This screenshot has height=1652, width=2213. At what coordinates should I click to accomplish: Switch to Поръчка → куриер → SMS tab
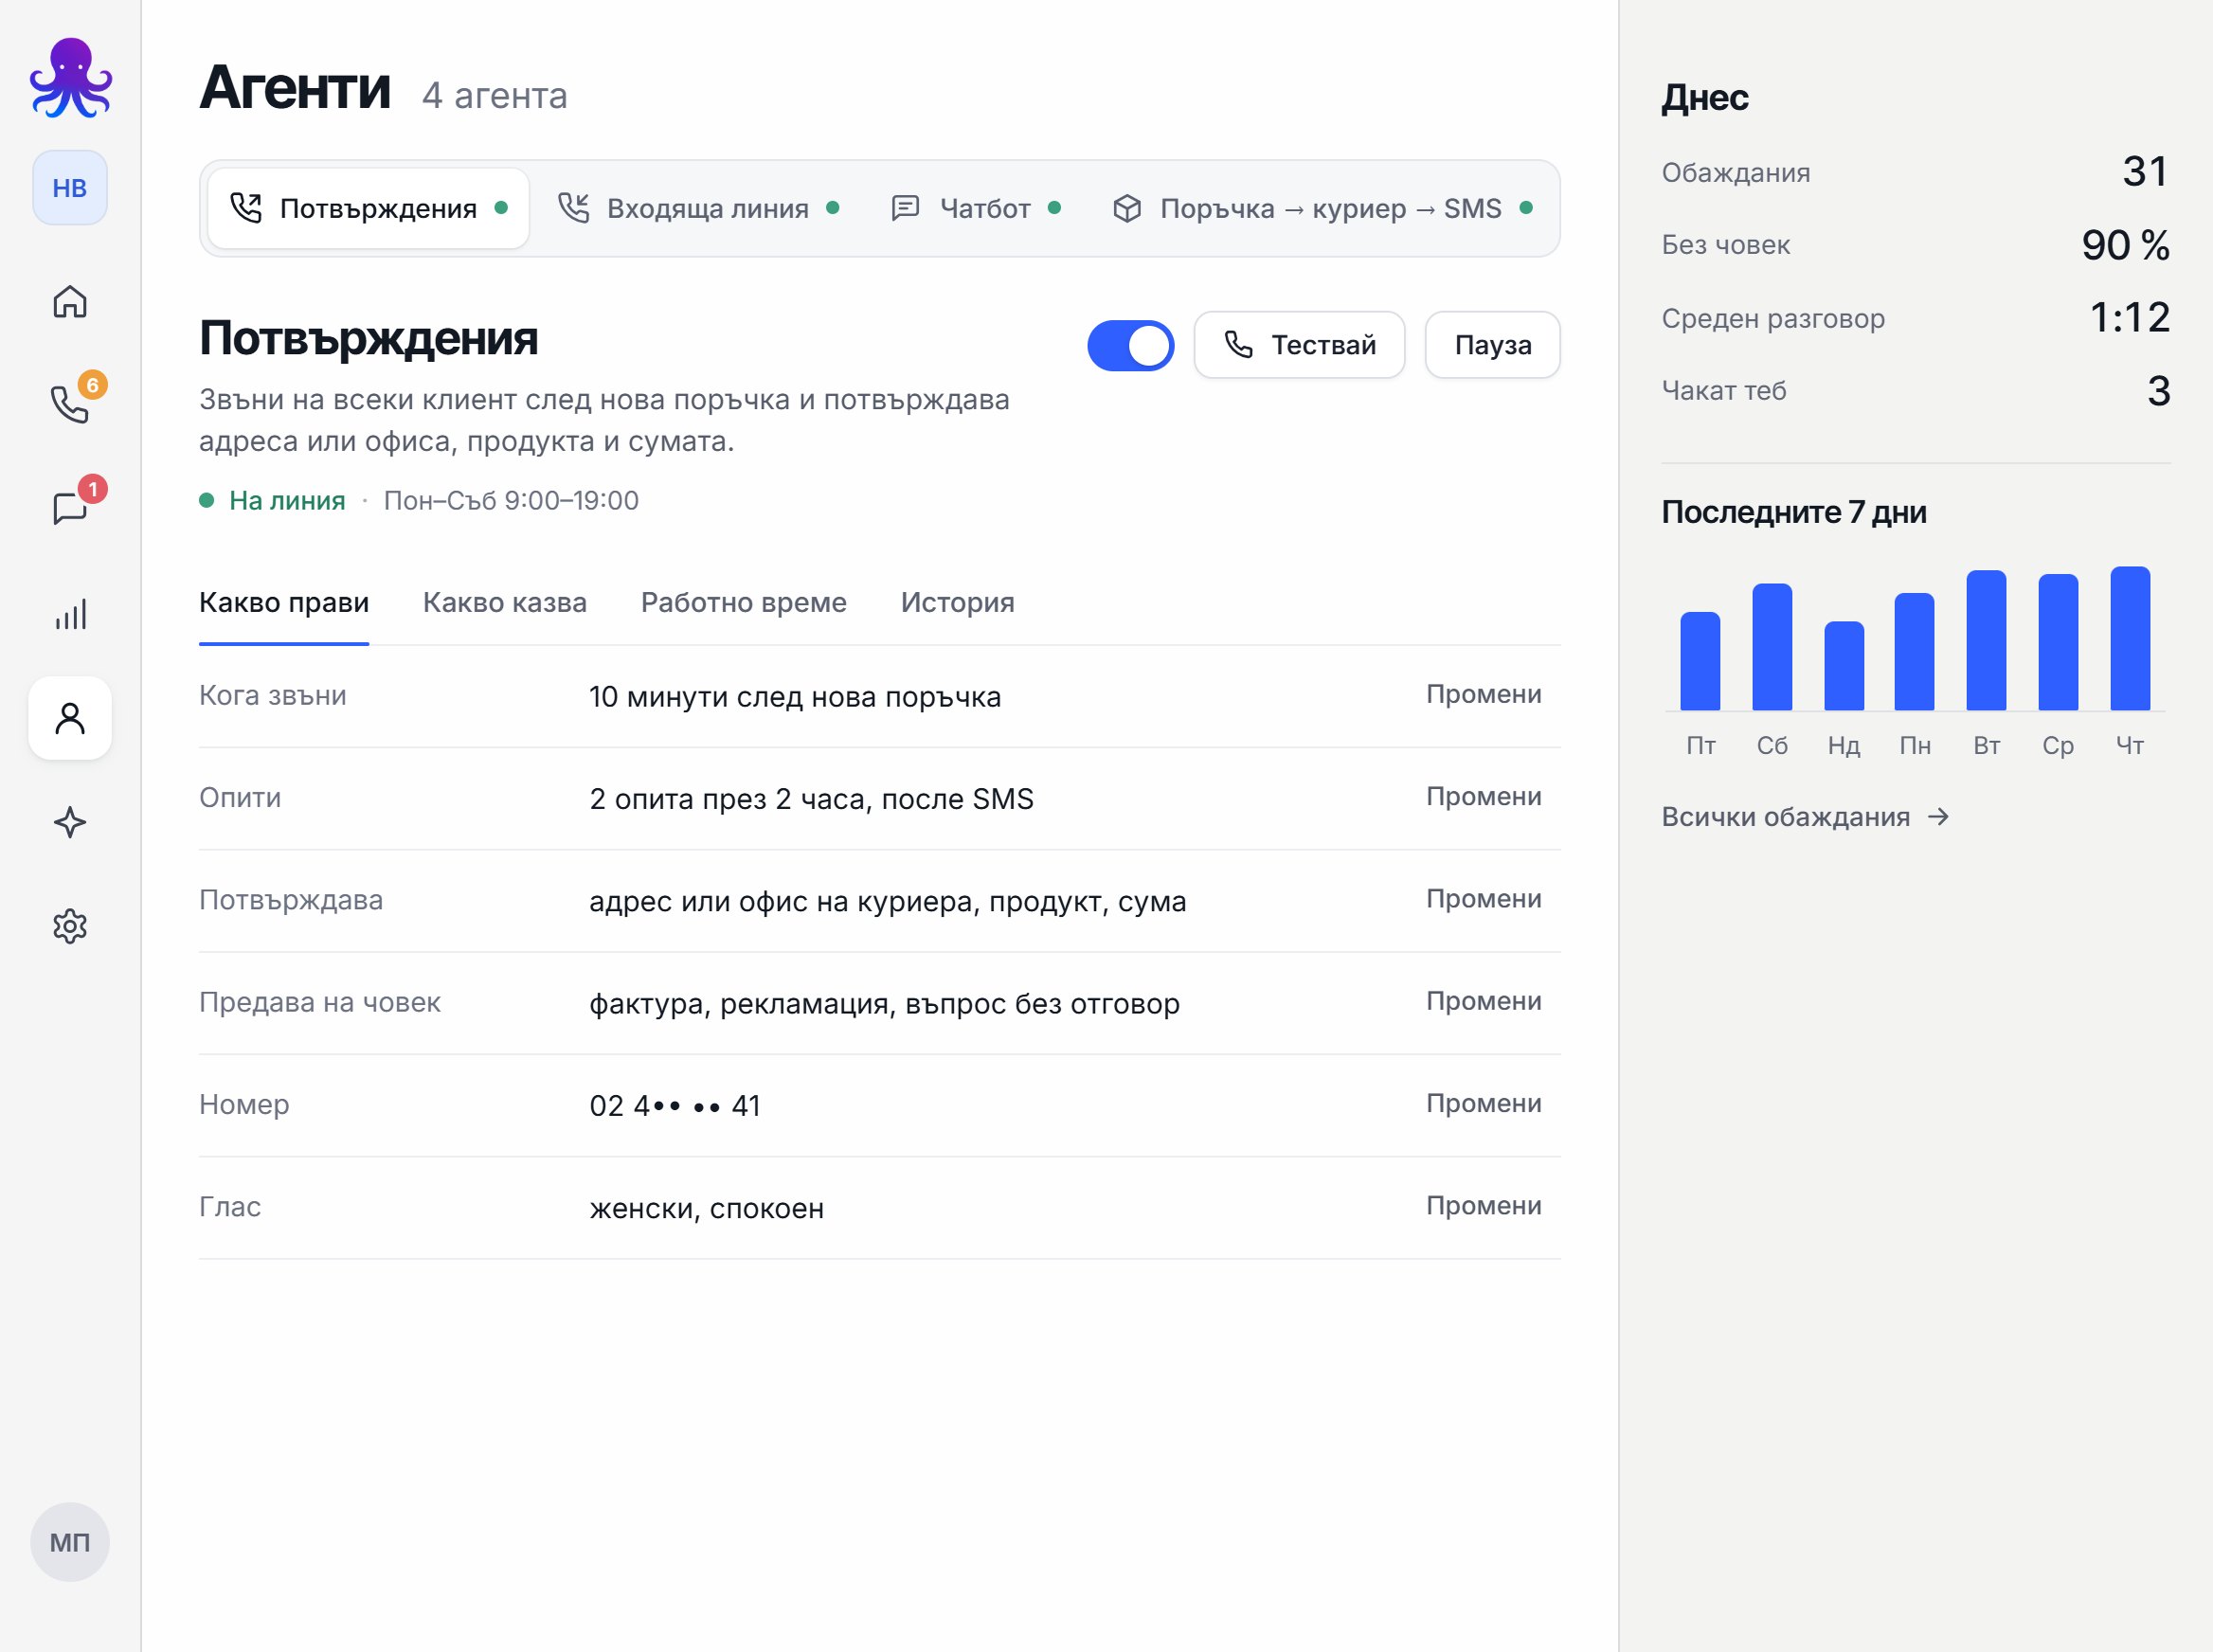pyautogui.click(x=1322, y=208)
